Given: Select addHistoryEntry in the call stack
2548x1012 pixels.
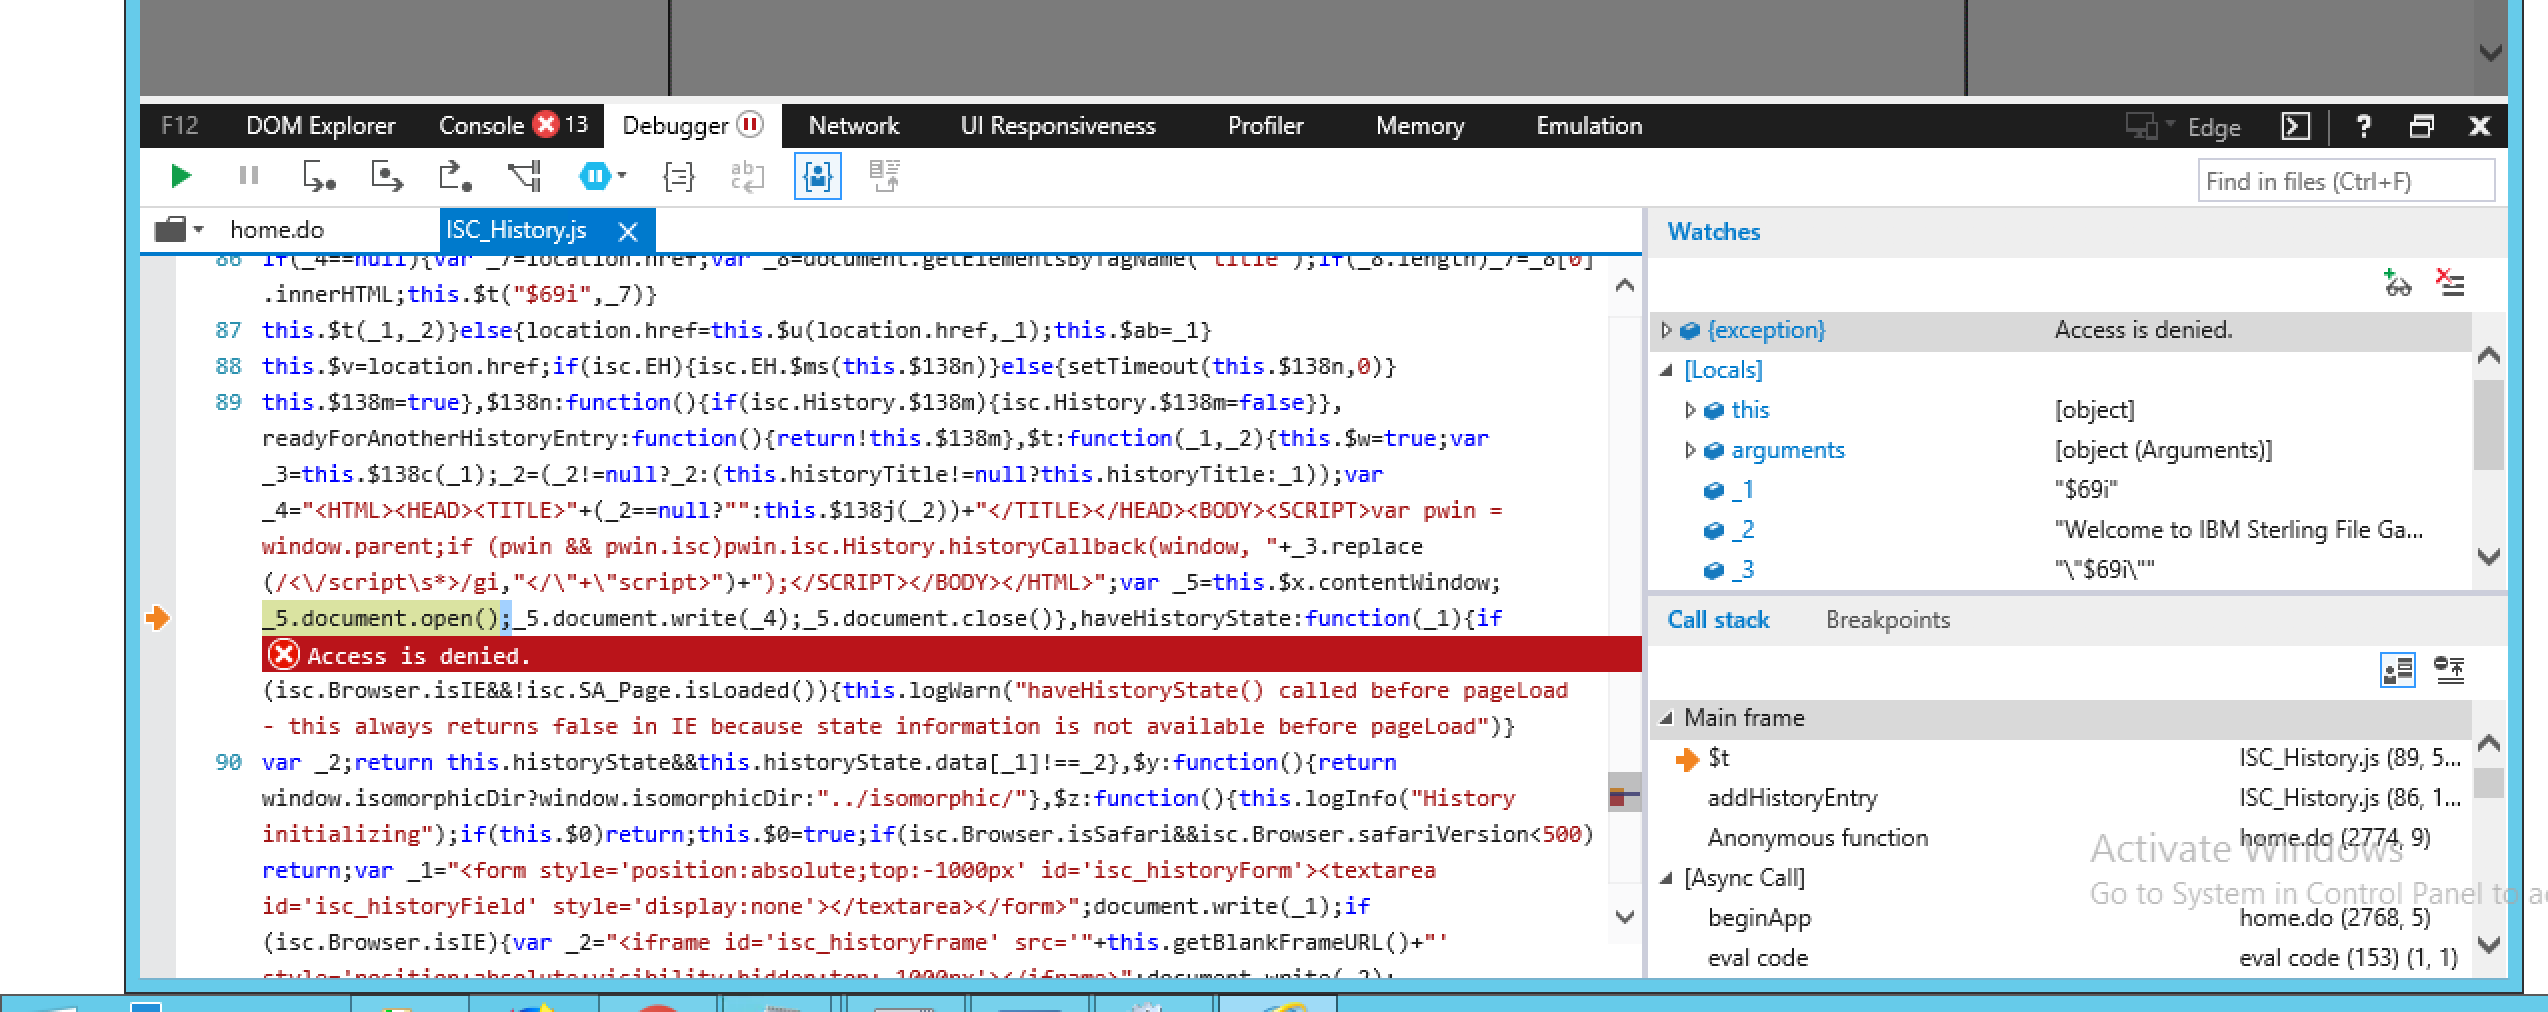Looking at the screenshot, I should point(1792,798).
